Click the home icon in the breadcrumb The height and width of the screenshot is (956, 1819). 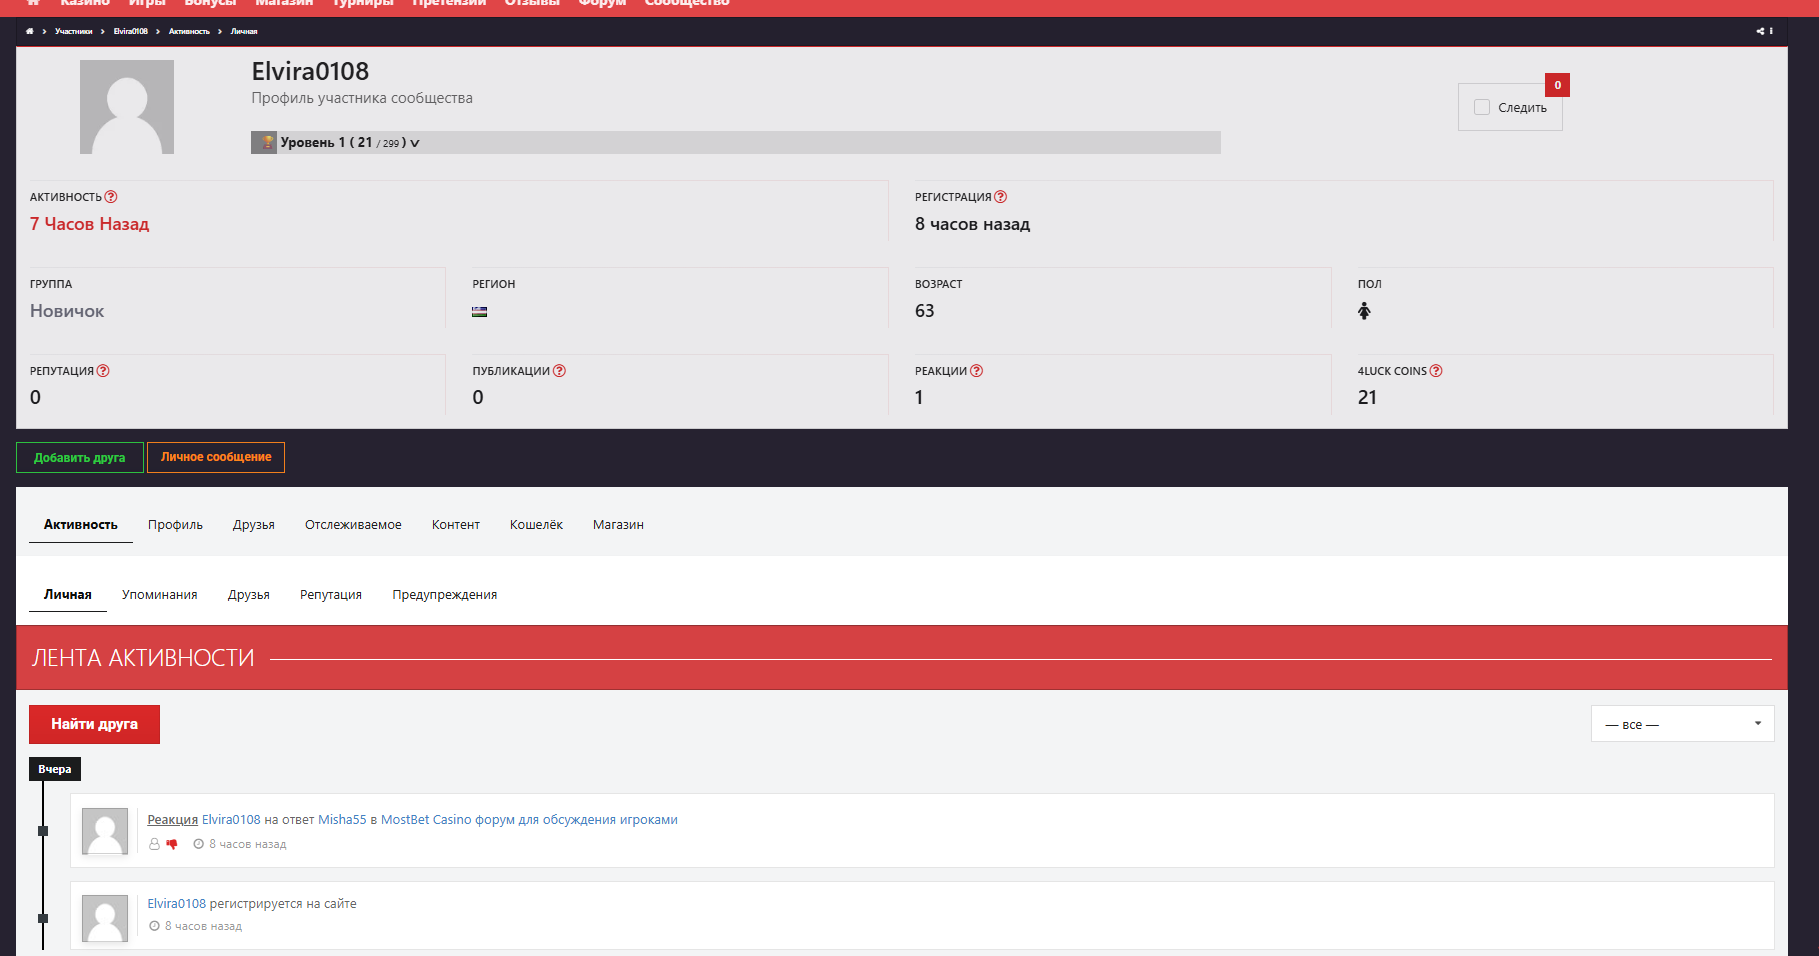click(x=29, y=32)
